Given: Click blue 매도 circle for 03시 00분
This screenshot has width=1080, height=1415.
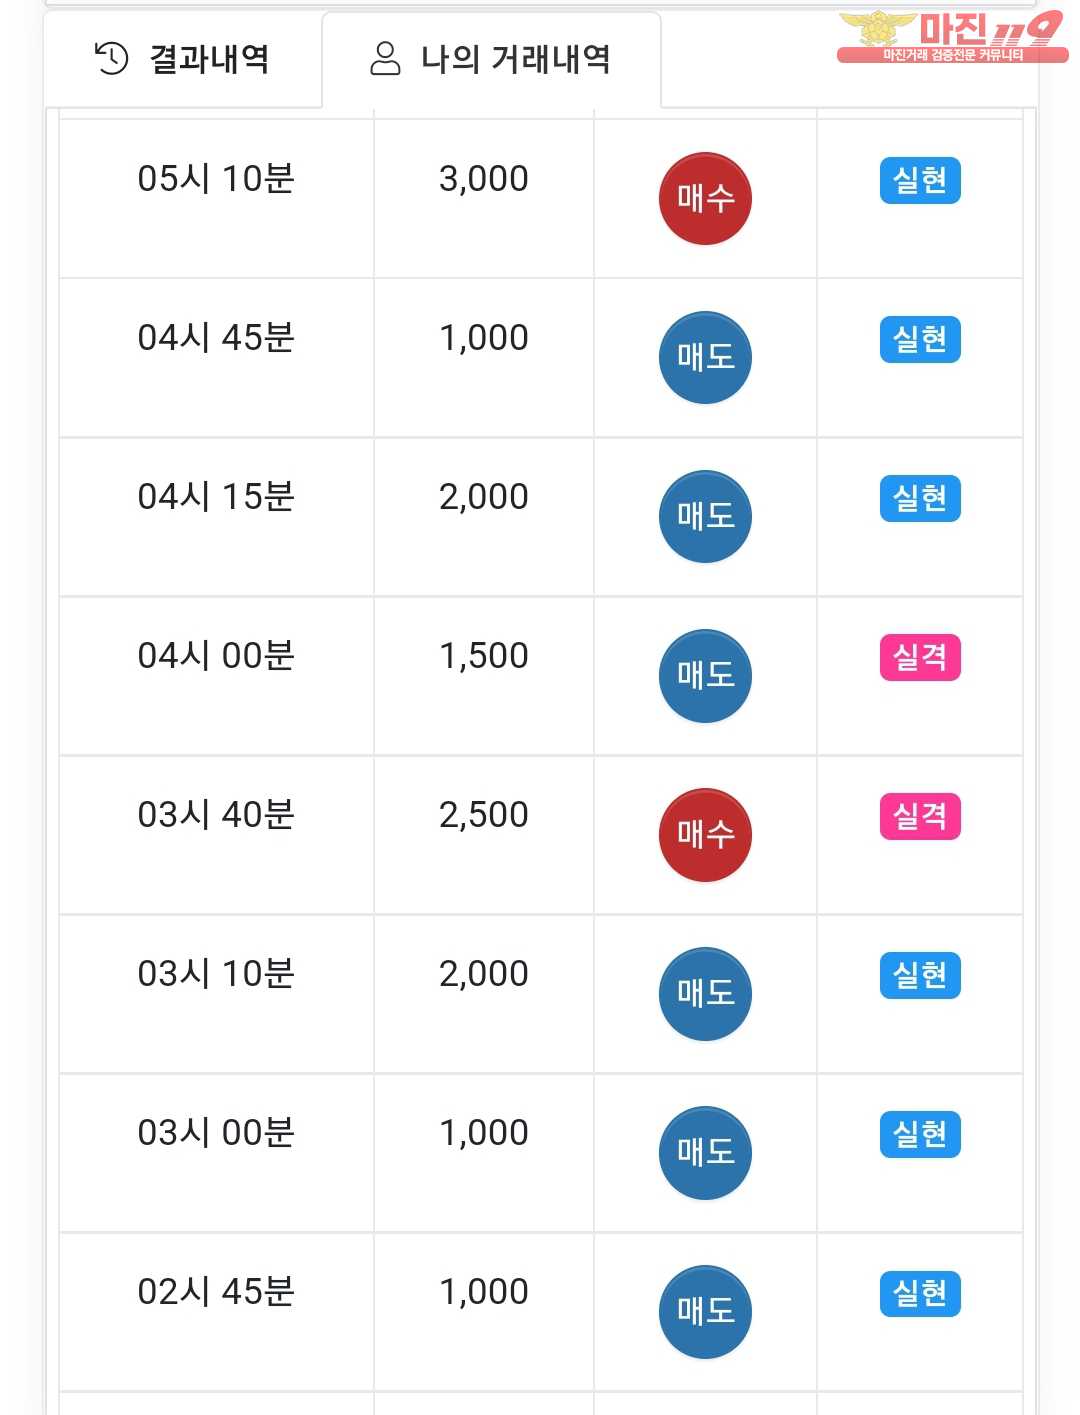Looking at the screenshot, I should point(705,1152).
